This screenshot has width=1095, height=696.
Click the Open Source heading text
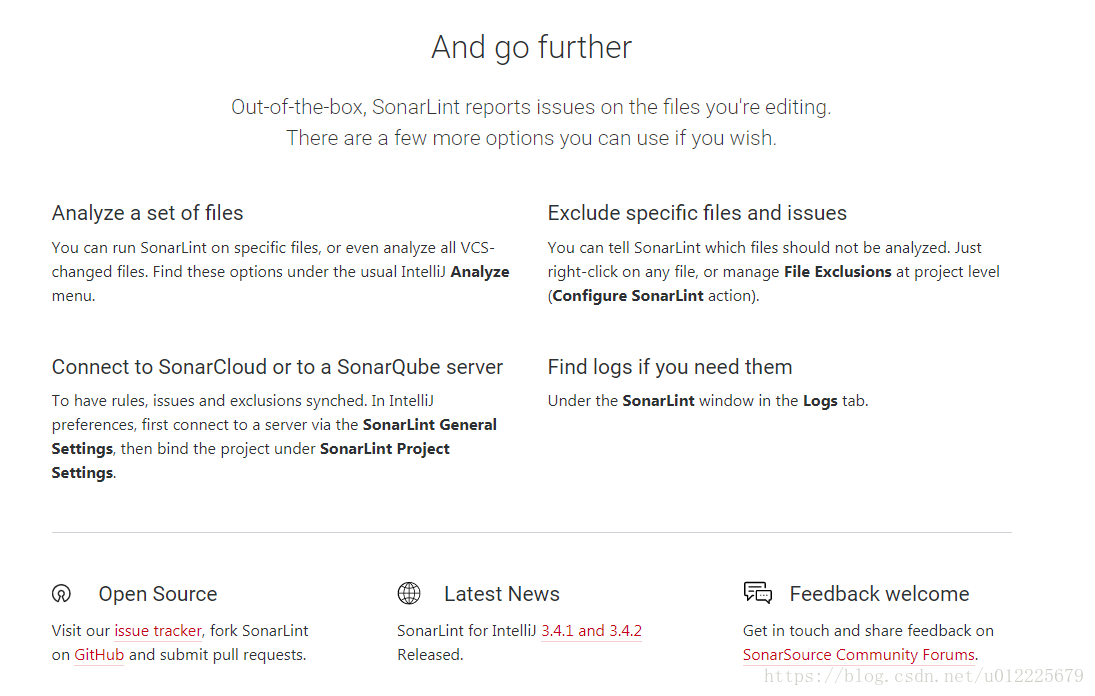(x=158, y=594)
